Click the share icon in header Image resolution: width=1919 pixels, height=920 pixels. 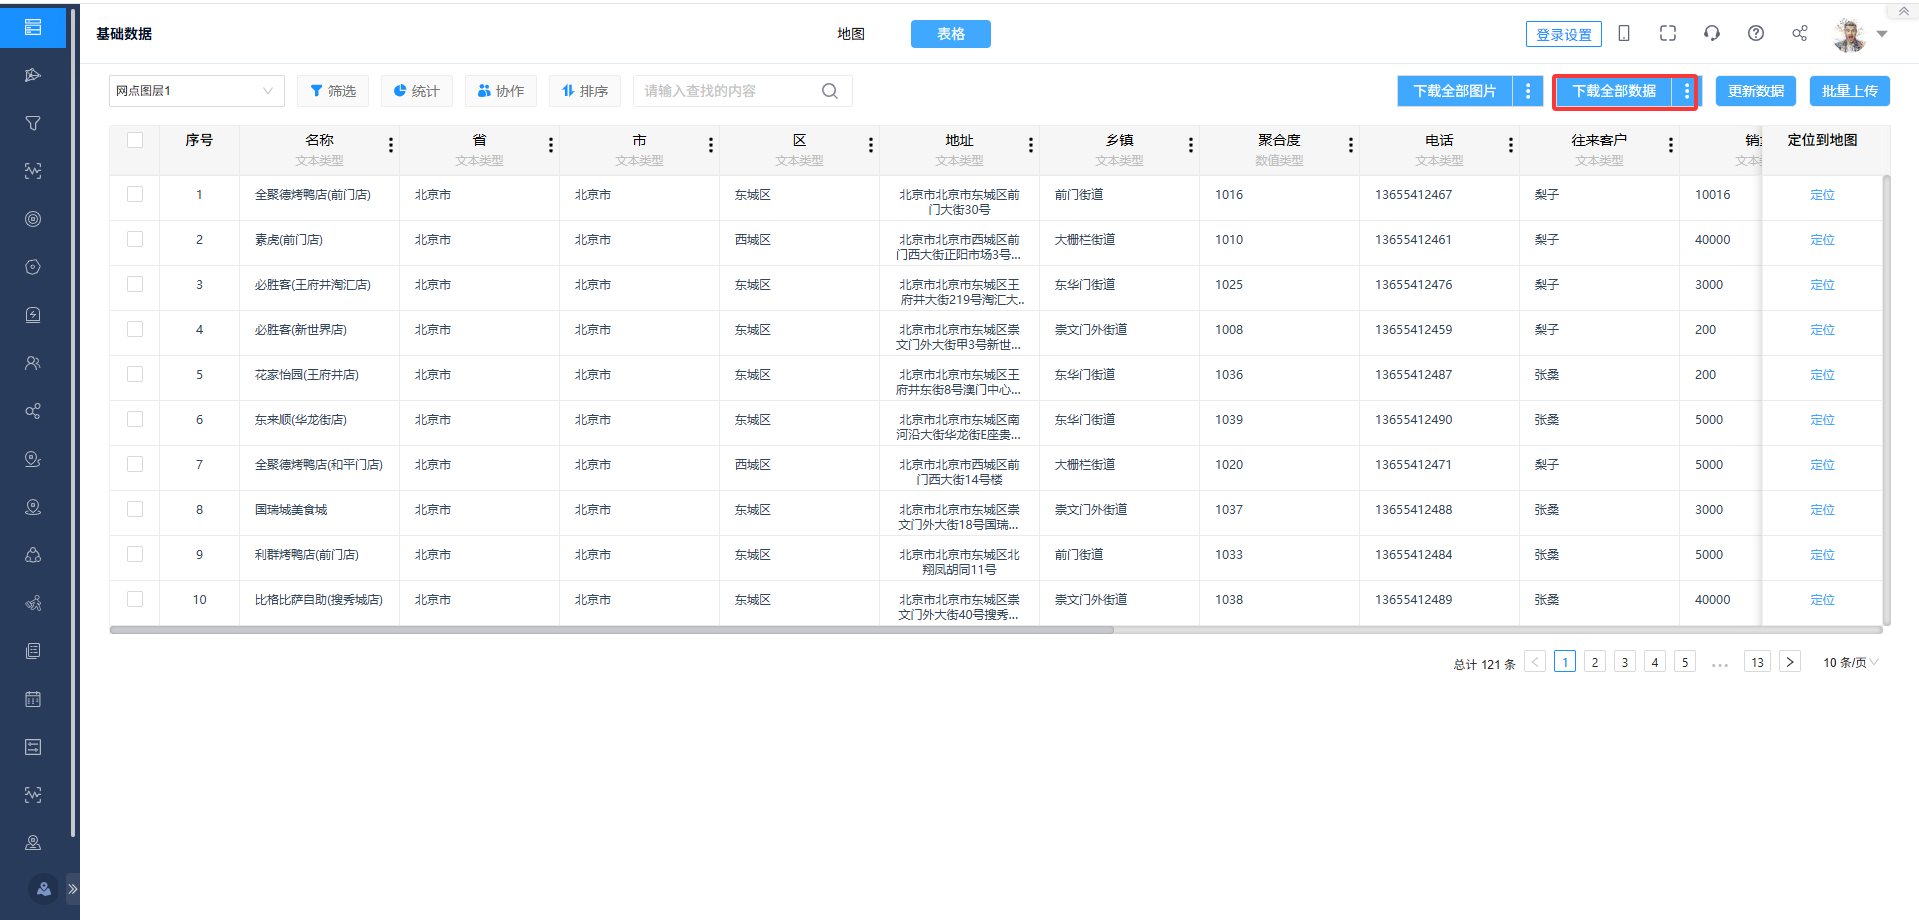[1799, 33]
